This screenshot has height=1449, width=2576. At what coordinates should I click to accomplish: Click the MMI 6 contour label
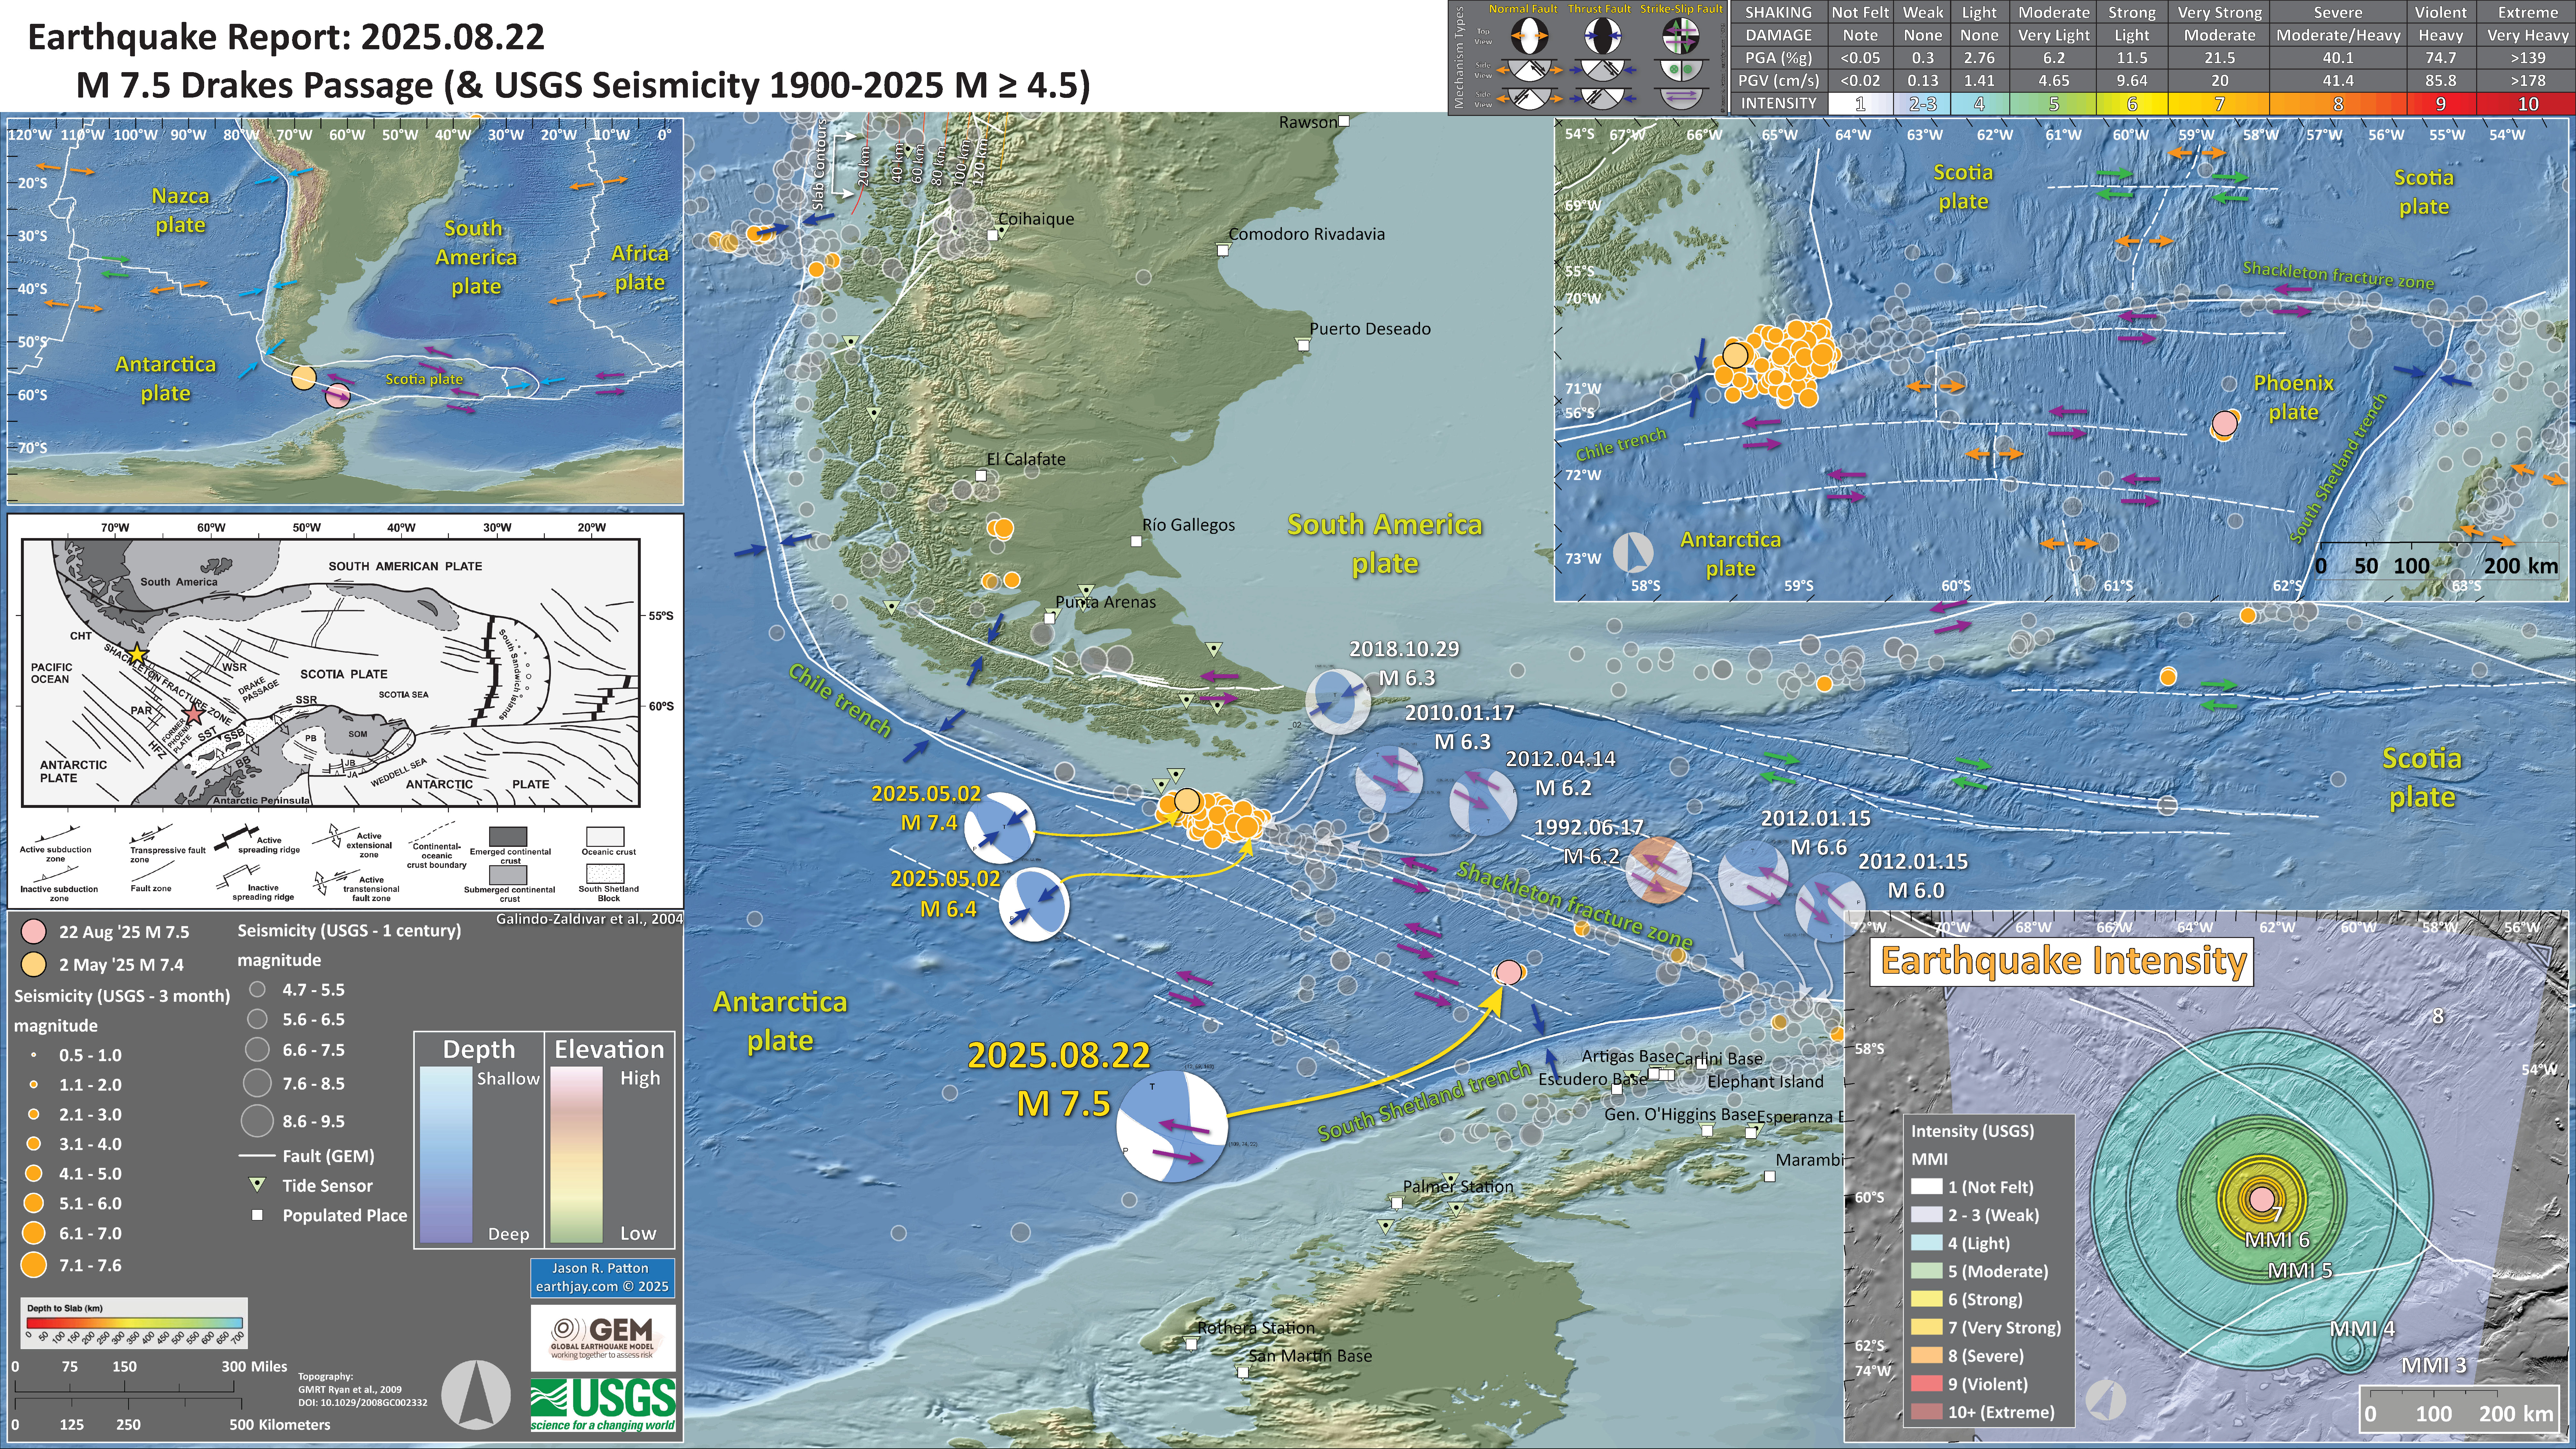pyautogui.click(x=2277, y=1240)
